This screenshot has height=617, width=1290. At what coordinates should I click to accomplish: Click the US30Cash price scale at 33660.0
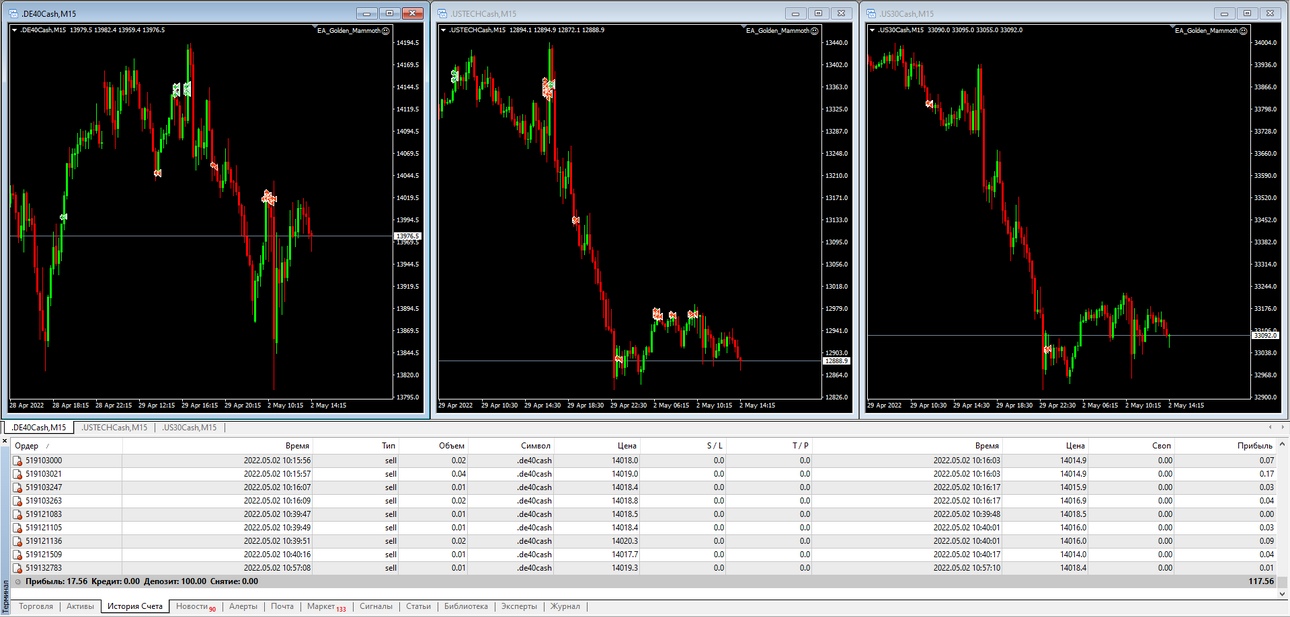[x=1265, y=153]
